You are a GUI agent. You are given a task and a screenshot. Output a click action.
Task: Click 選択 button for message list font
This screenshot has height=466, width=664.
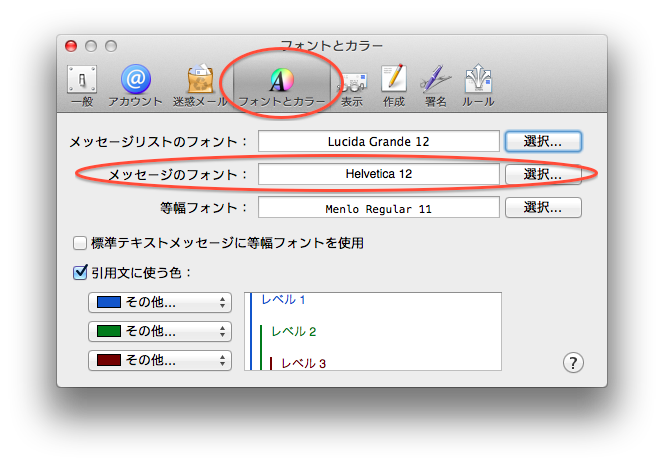tap(543, 141)
